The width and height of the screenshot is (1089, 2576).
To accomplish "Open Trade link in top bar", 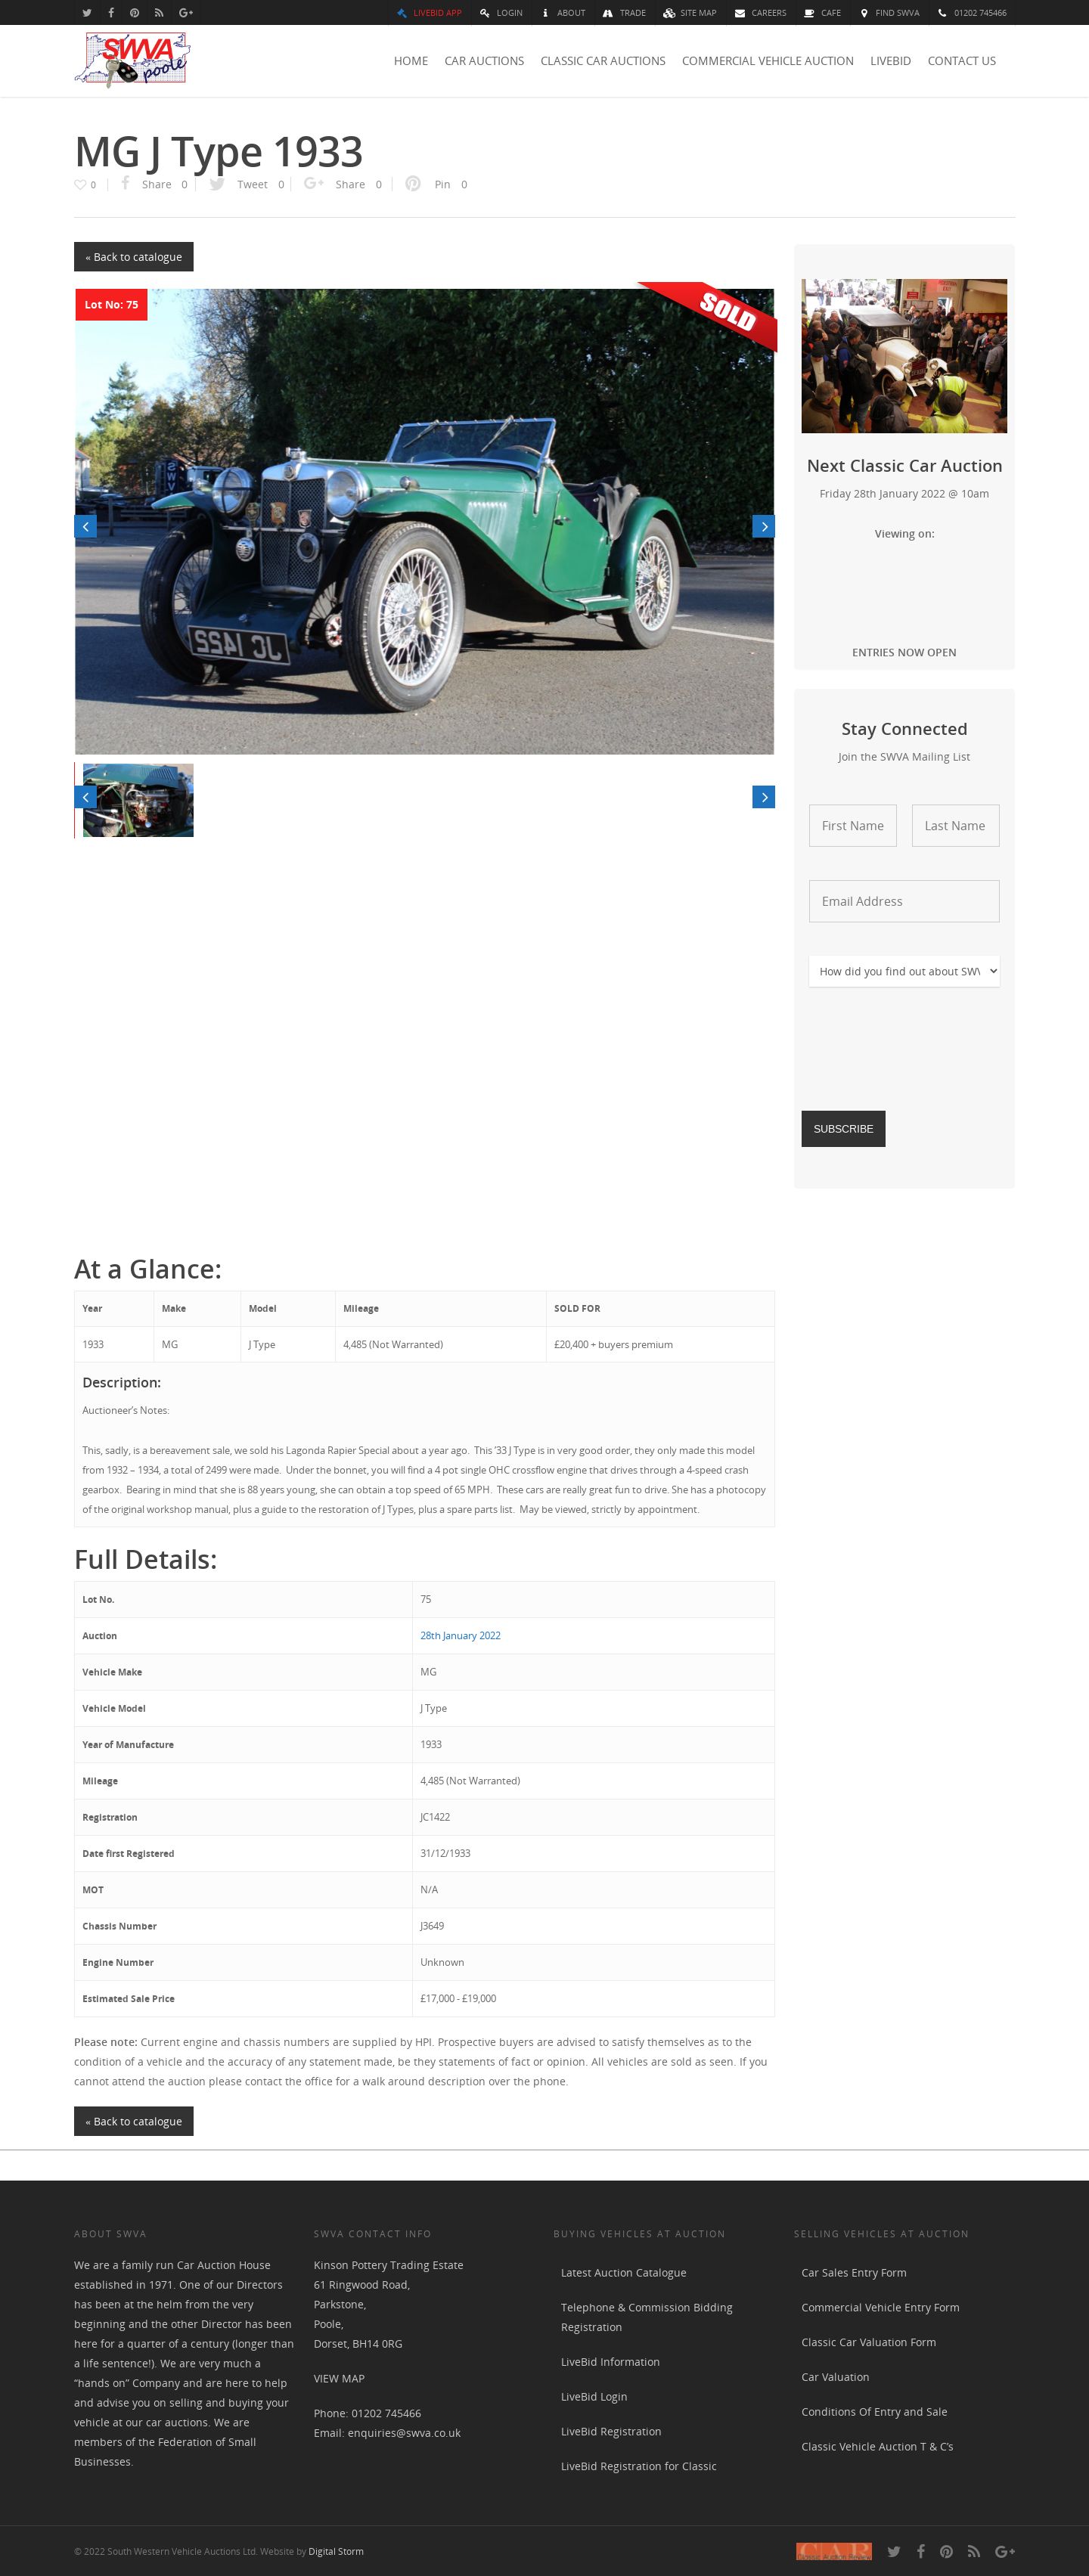I will 624,13.
